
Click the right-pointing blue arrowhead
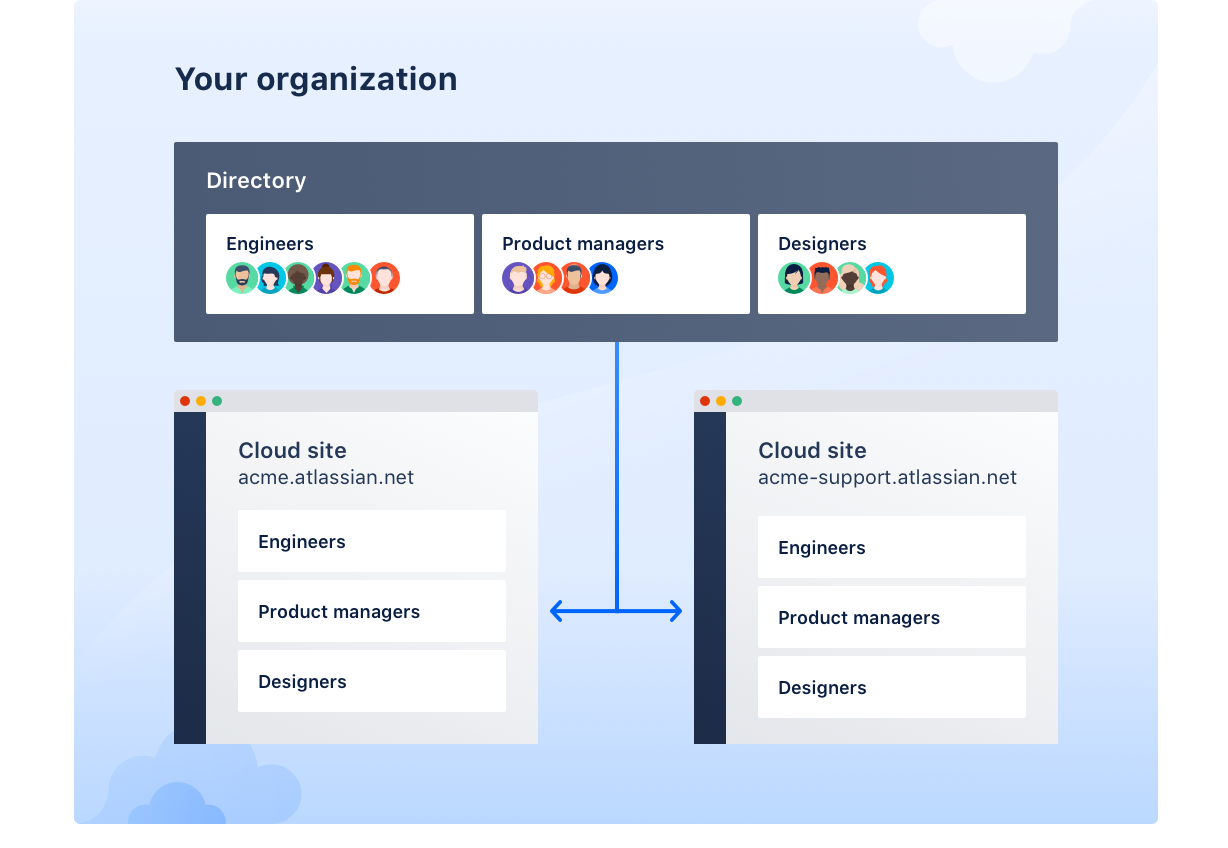click(x=675, y=610)
